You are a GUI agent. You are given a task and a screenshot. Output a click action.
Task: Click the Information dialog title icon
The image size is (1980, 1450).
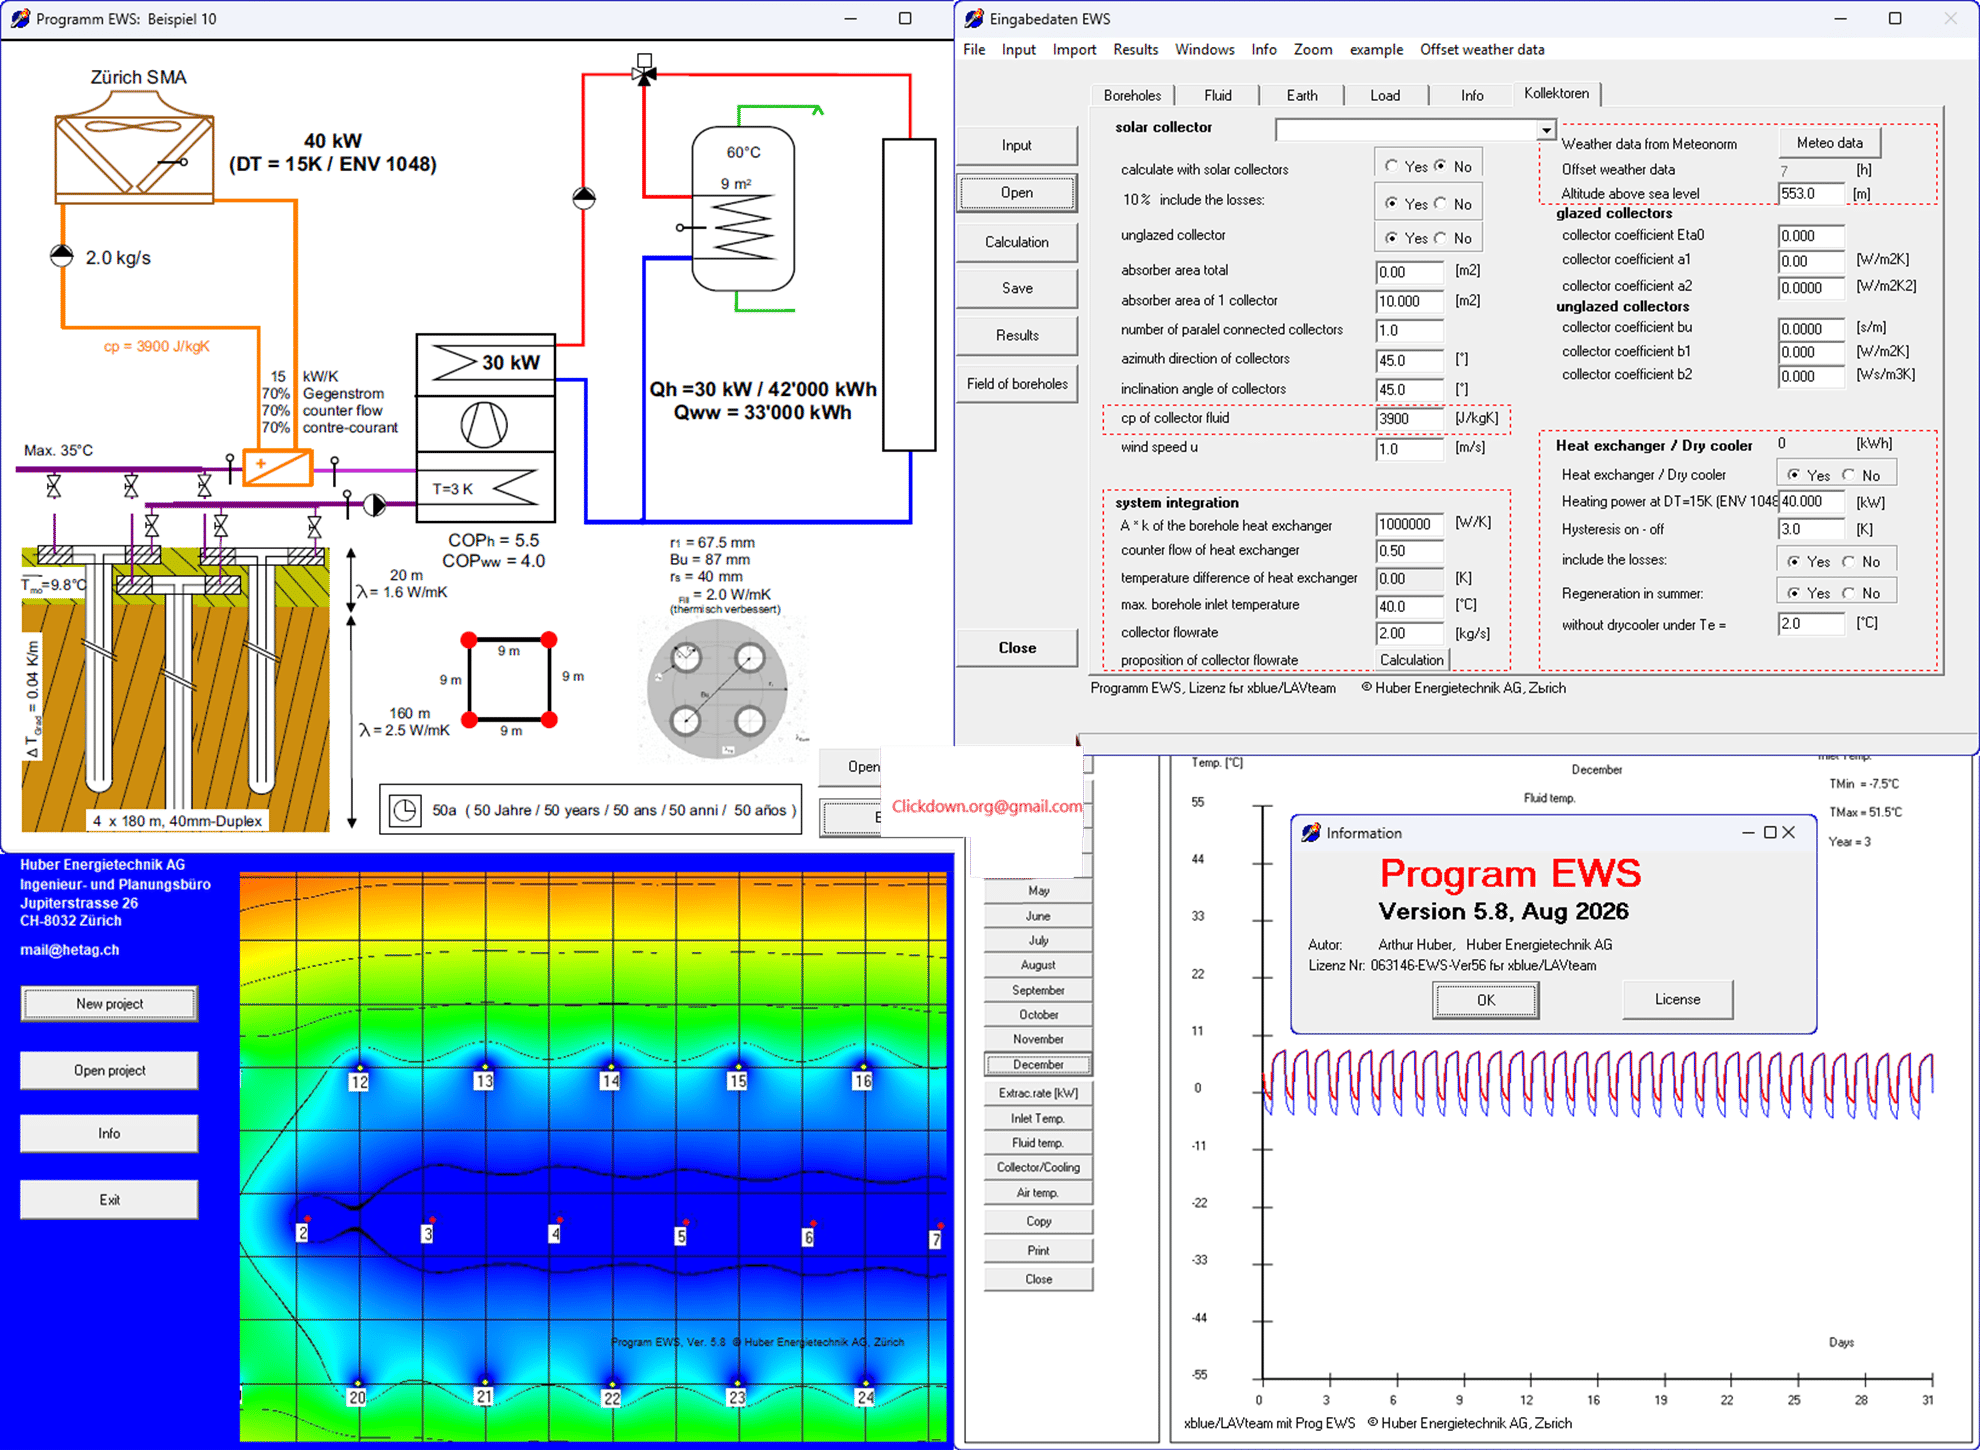pyautogui.click(x=1311, y=833)
